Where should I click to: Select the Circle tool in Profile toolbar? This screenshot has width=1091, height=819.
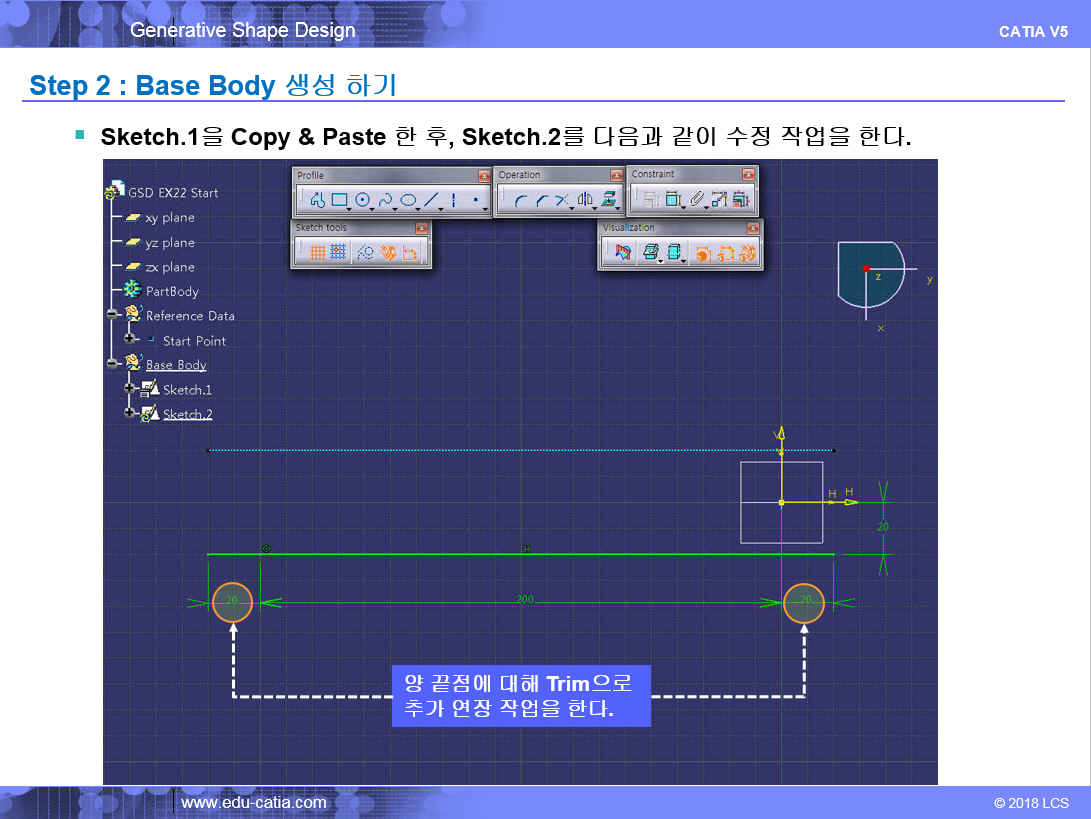[x=362, y=201]
